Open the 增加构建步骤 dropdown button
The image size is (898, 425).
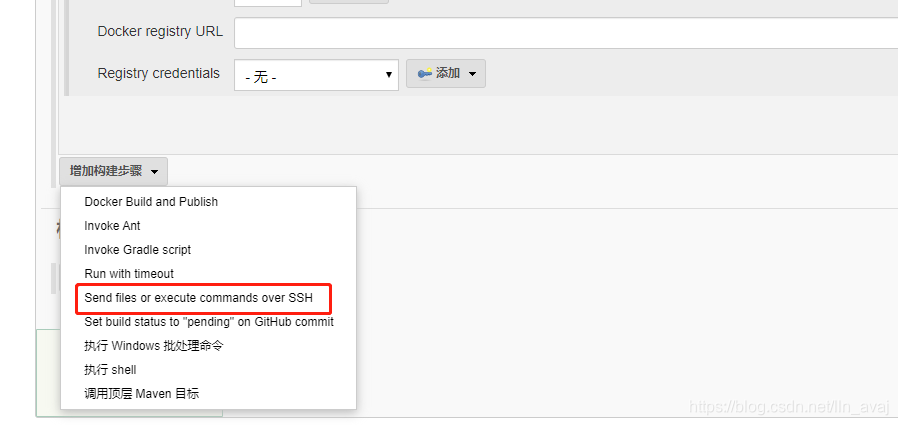click(113, 171)
